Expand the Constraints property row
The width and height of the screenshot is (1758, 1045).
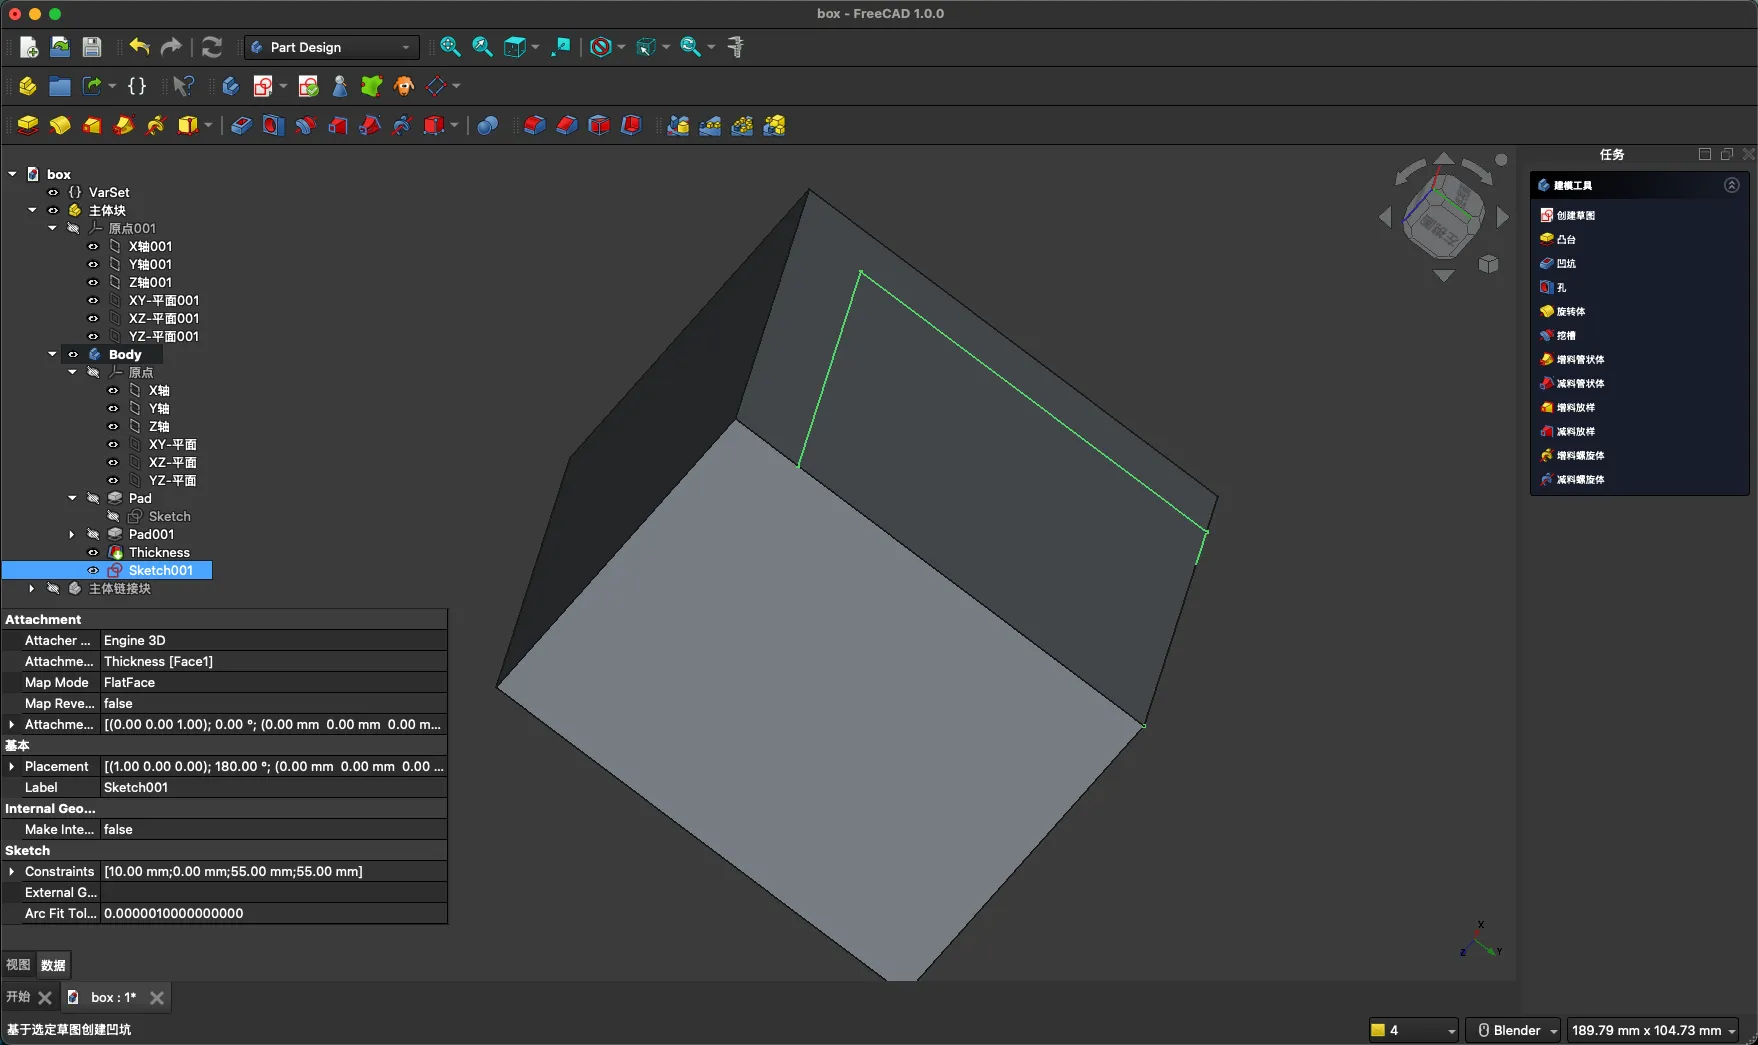[x=12, y=871]
